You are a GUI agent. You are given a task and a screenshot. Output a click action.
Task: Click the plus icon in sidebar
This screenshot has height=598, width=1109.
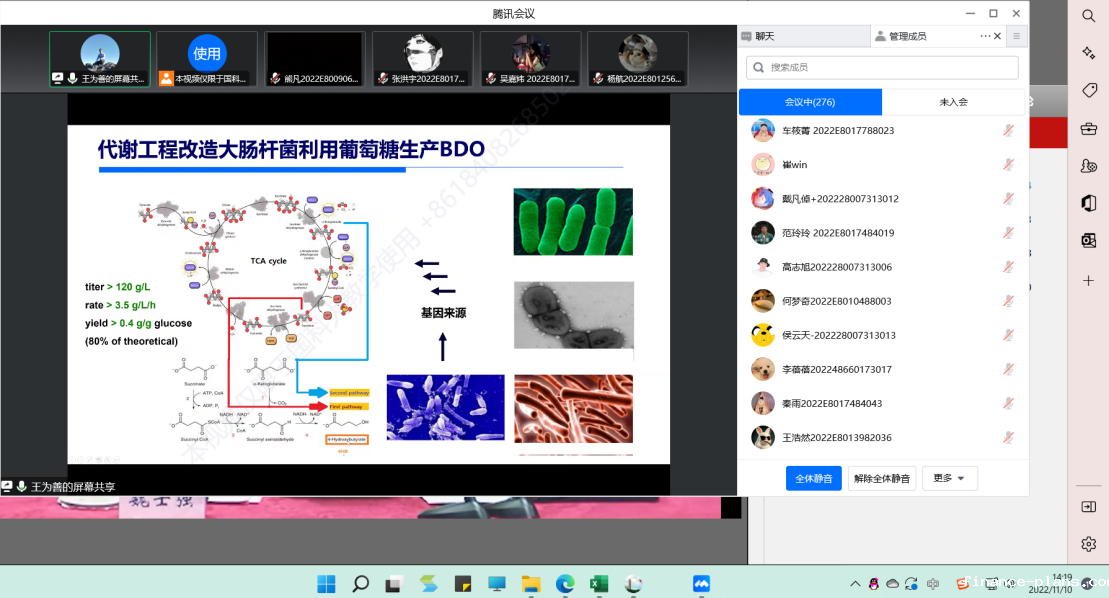click(x=1088, y=281)
